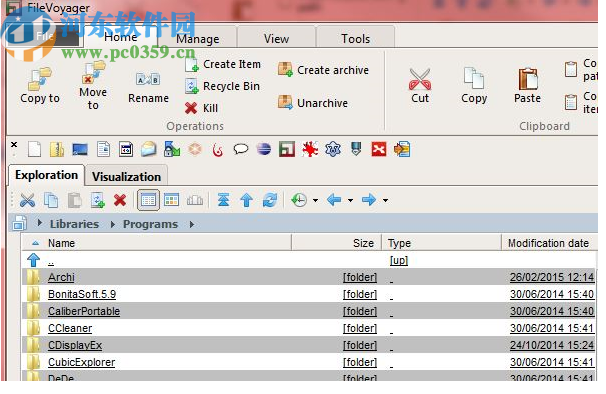Expand the arrow after Libraries breadcrumb
606x394 pixels.
click(x=112, y=224)
